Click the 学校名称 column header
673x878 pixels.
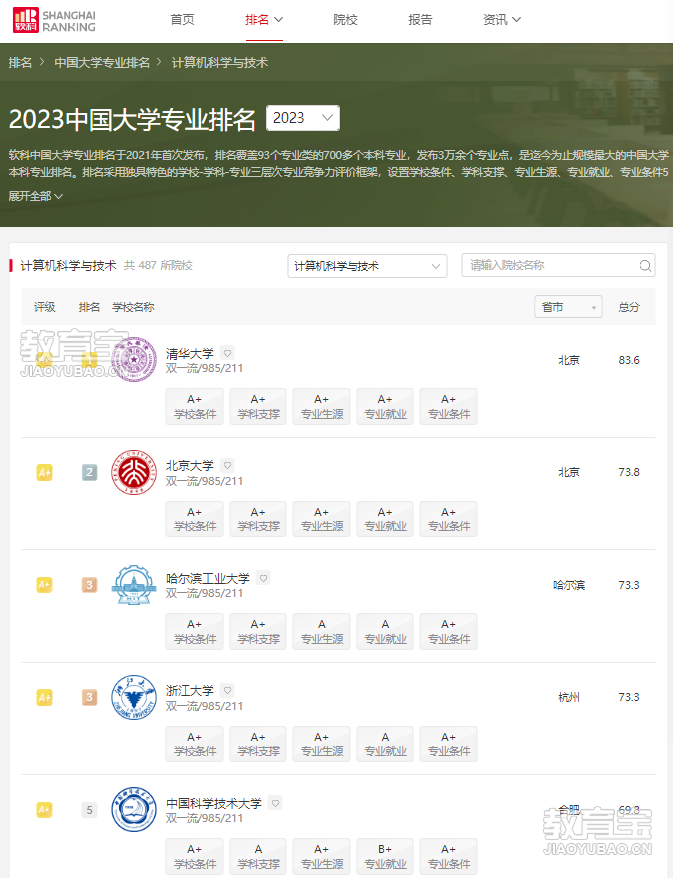click(133, 307)
